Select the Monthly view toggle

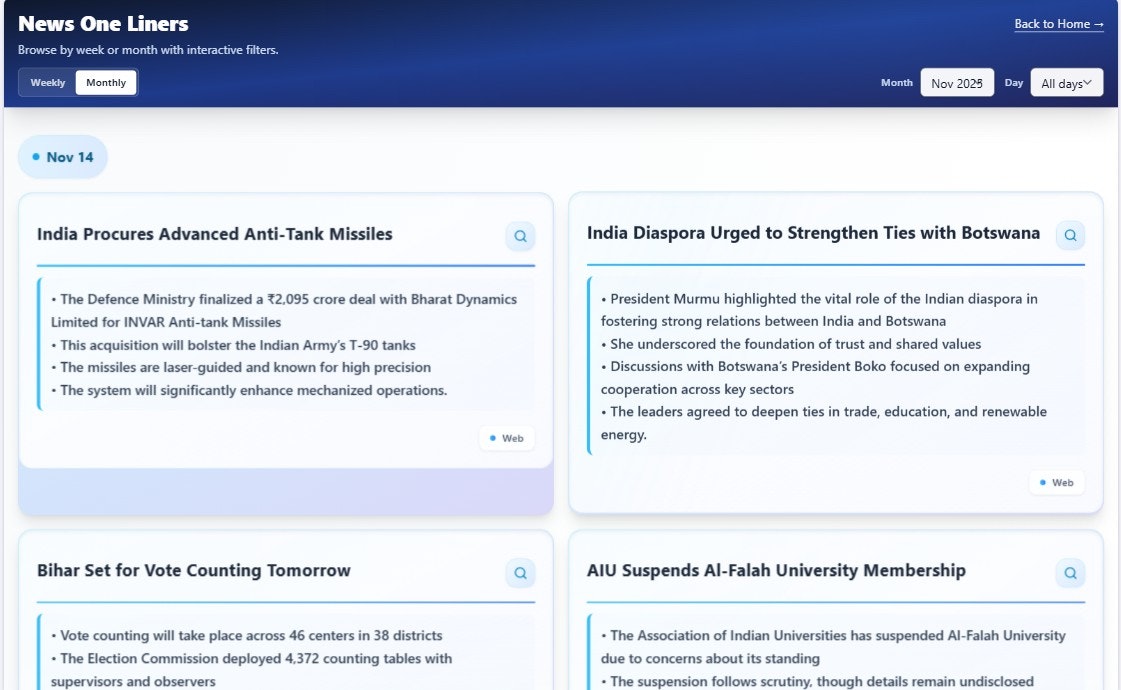click(x=106, y=82)
